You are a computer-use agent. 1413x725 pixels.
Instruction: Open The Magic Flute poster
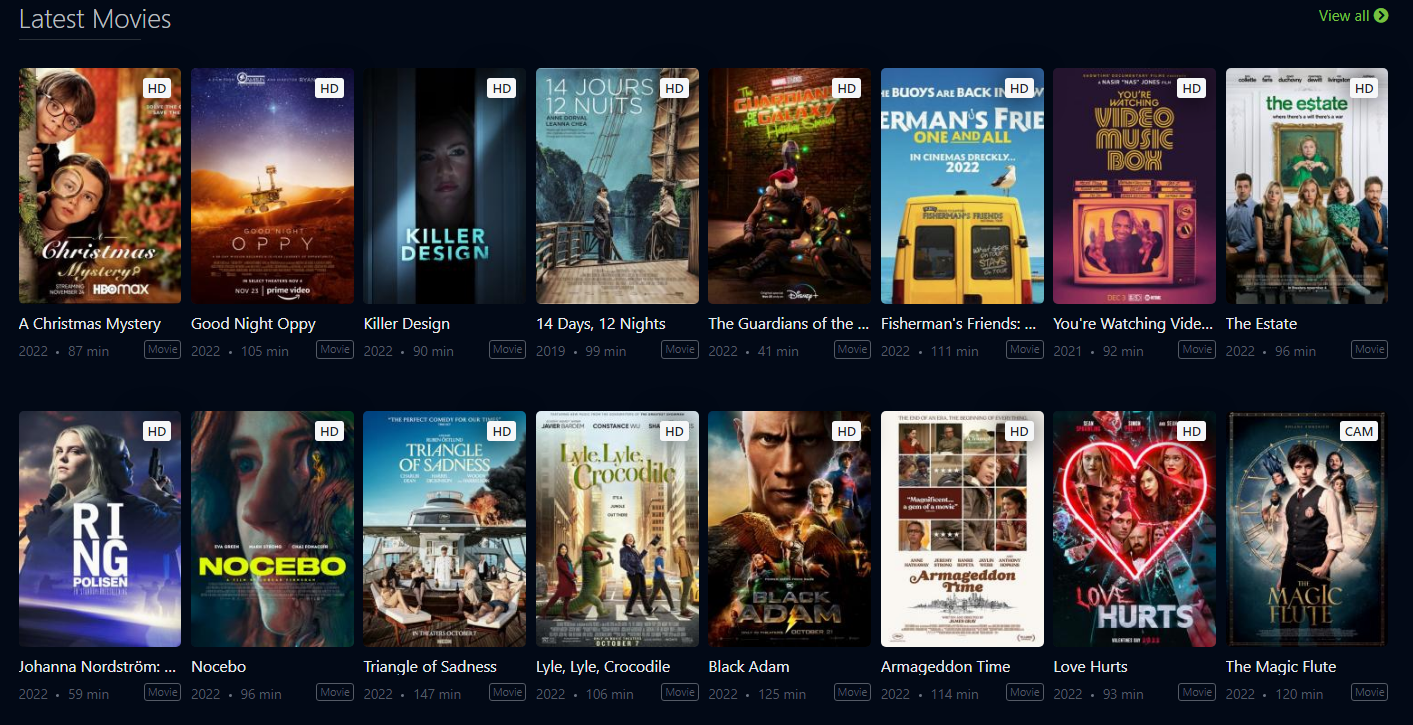(x=1307, y=529)
